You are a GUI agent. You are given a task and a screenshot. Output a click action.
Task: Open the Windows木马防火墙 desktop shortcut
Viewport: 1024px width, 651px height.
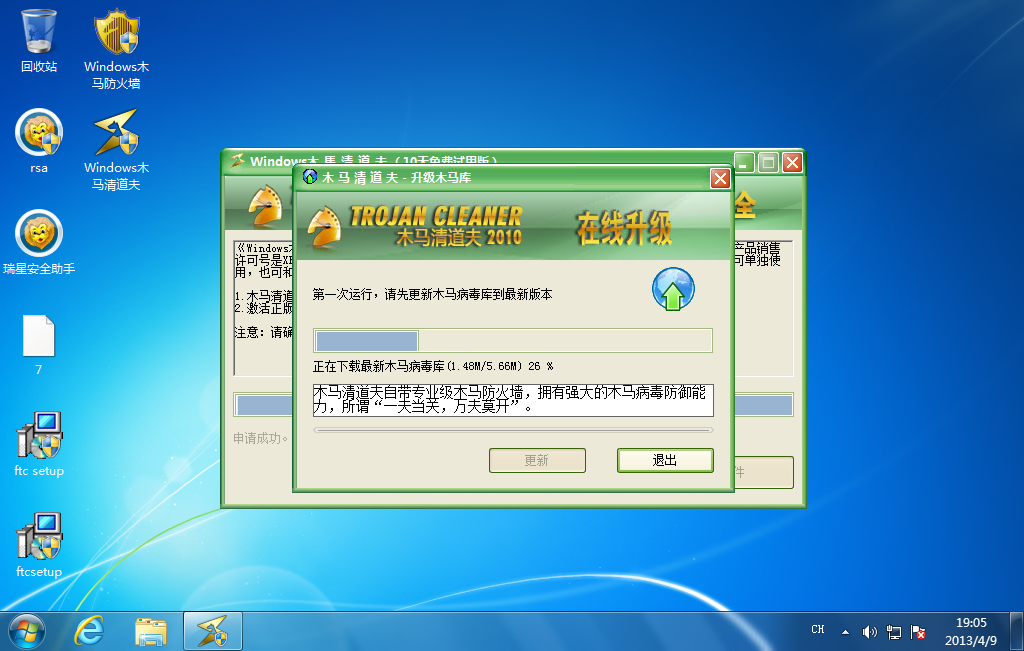tap(116, 49)
